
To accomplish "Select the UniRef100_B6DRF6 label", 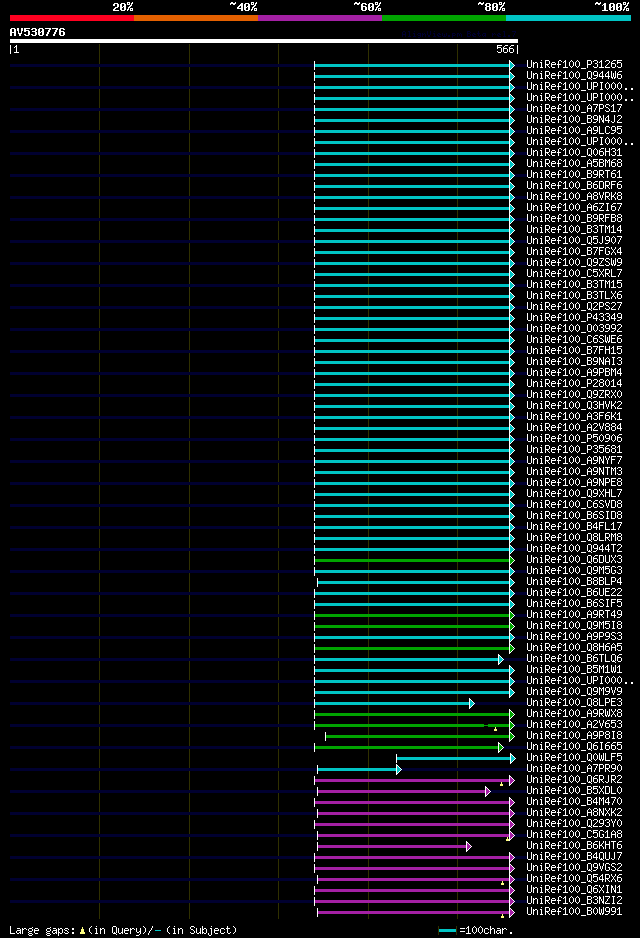I will tap(574, 185).
